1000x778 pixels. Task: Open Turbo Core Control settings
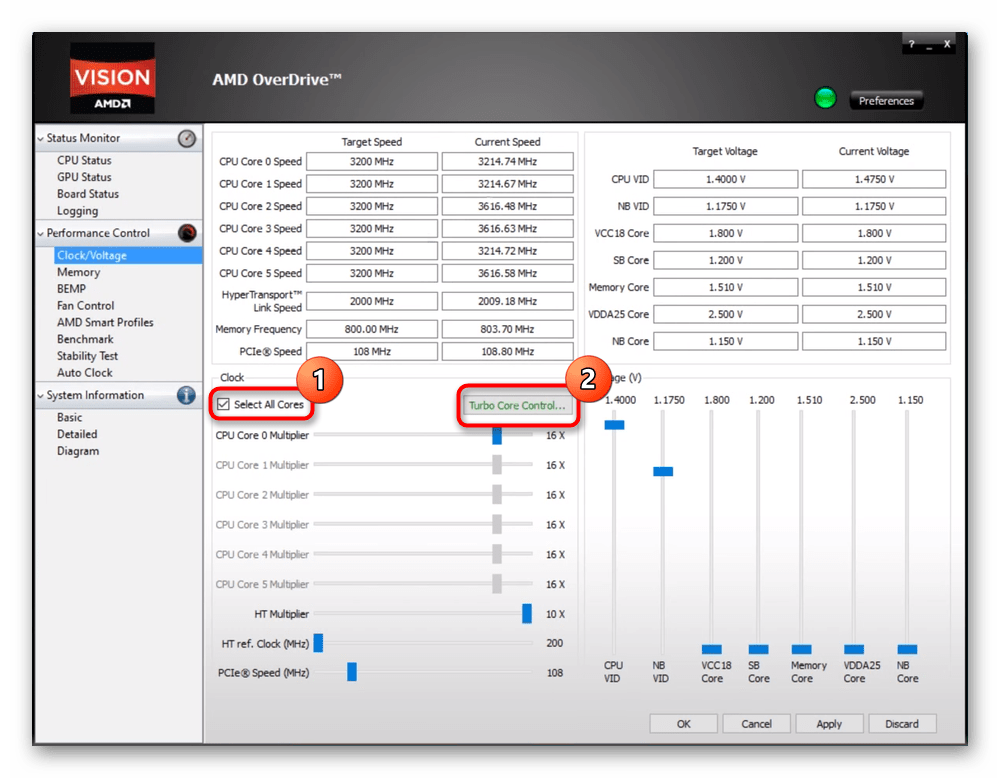click(x=517, y=406)
